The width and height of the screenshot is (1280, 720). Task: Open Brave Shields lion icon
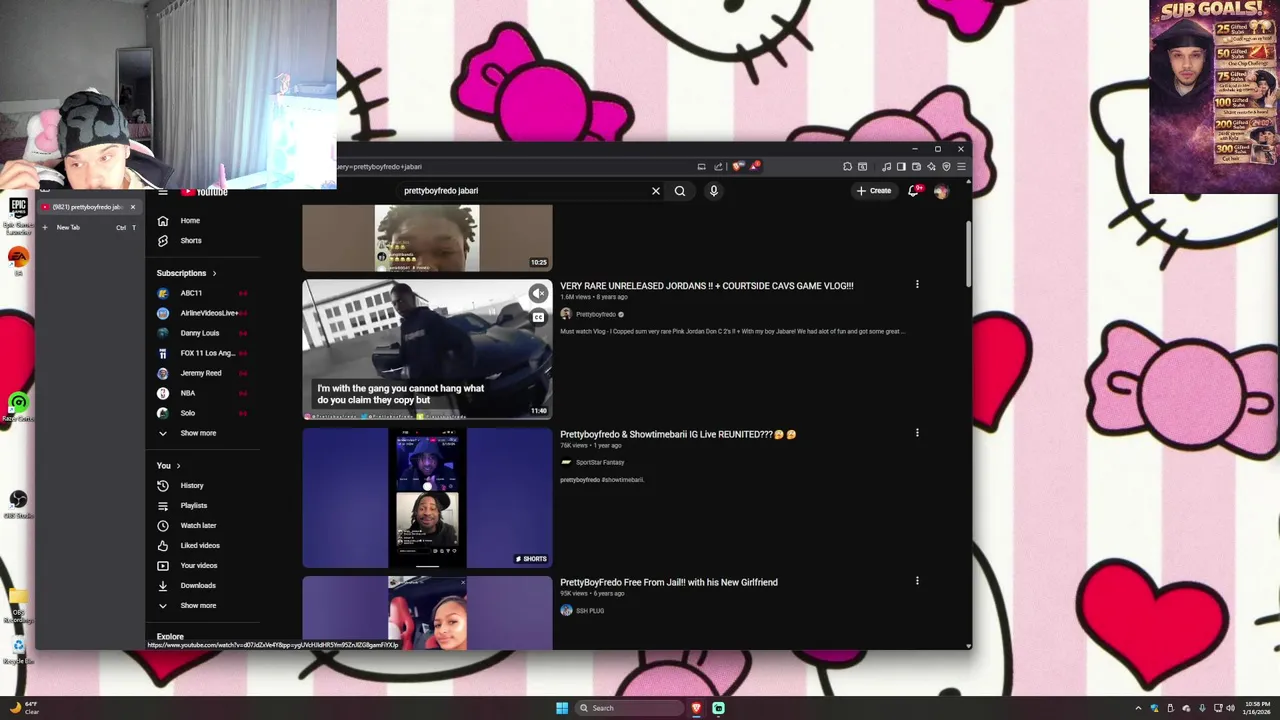coord(738,166)
